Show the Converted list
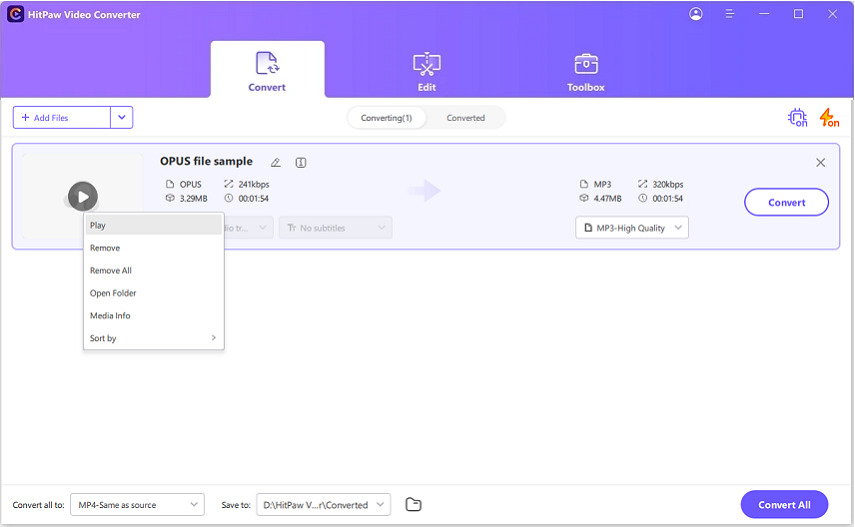This screenshot has height=527, width=855. click(466, 118)
